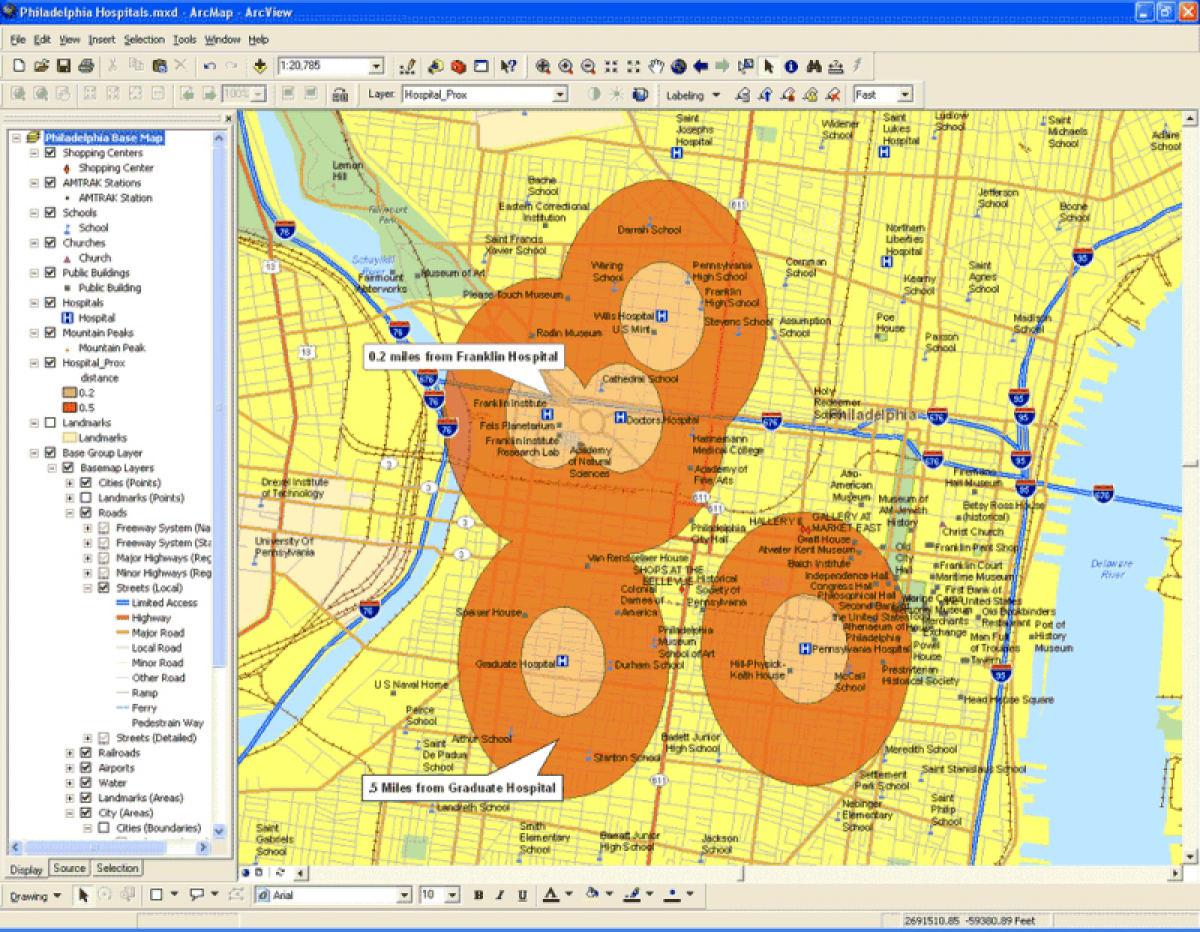
Task: Enable the Landmarks layer checkbox
Action: pos(51,423)
